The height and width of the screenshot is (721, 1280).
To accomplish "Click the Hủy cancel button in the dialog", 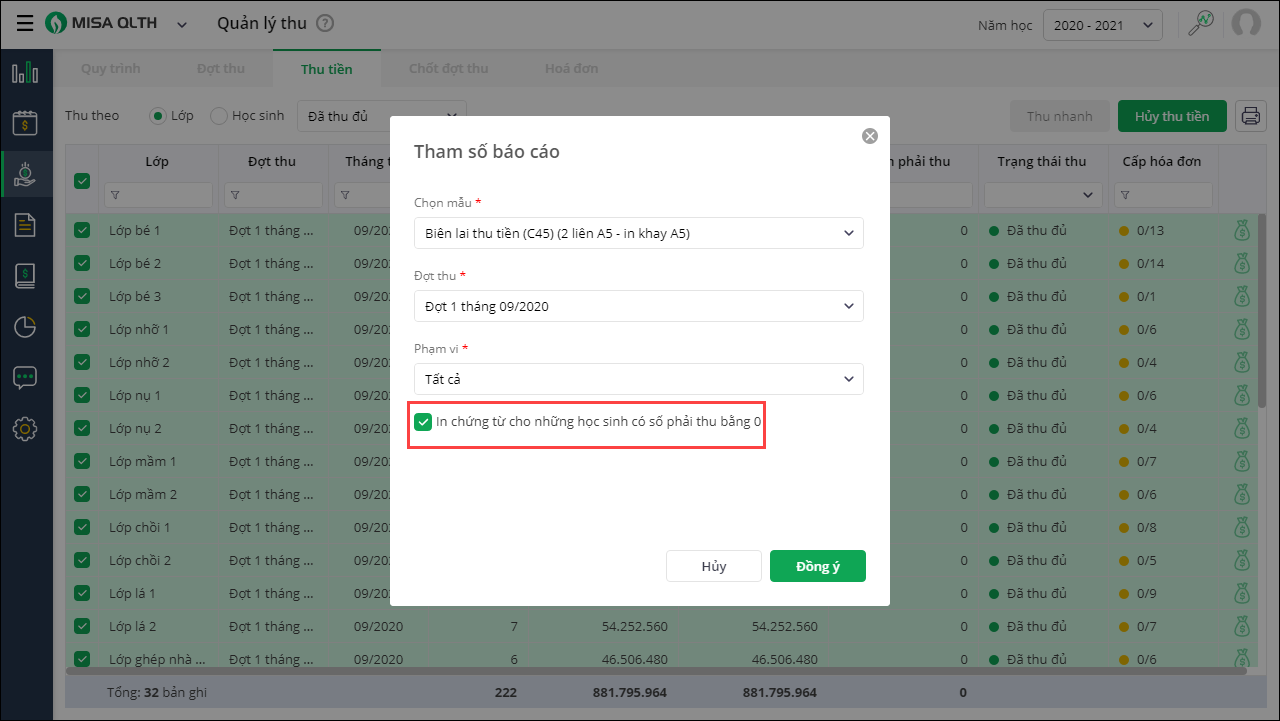I will point(713,566).
